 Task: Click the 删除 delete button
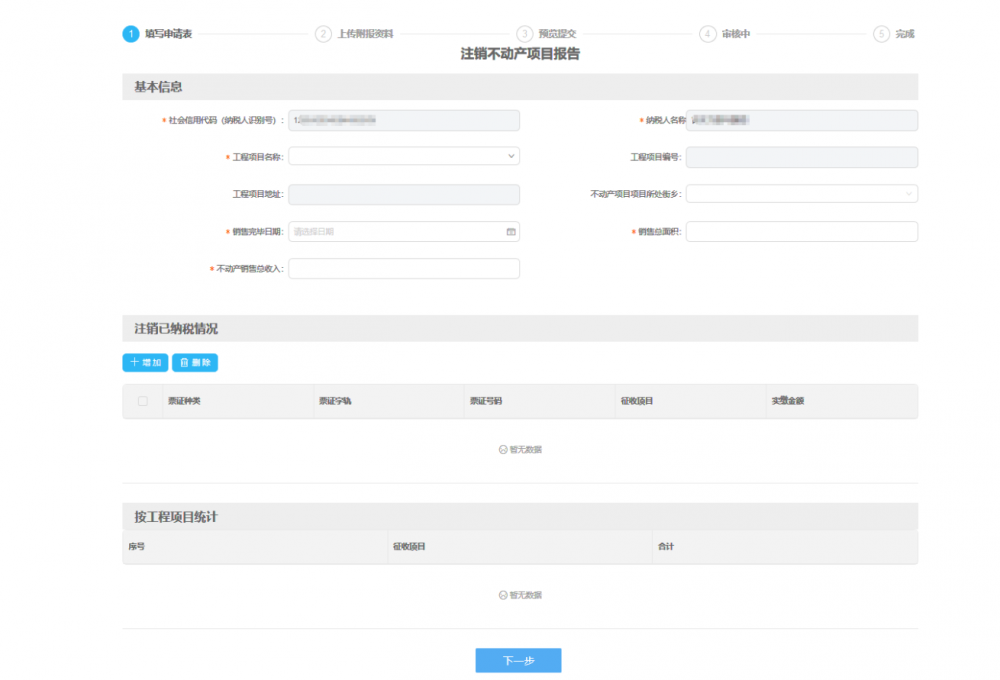tap(195, 362)
